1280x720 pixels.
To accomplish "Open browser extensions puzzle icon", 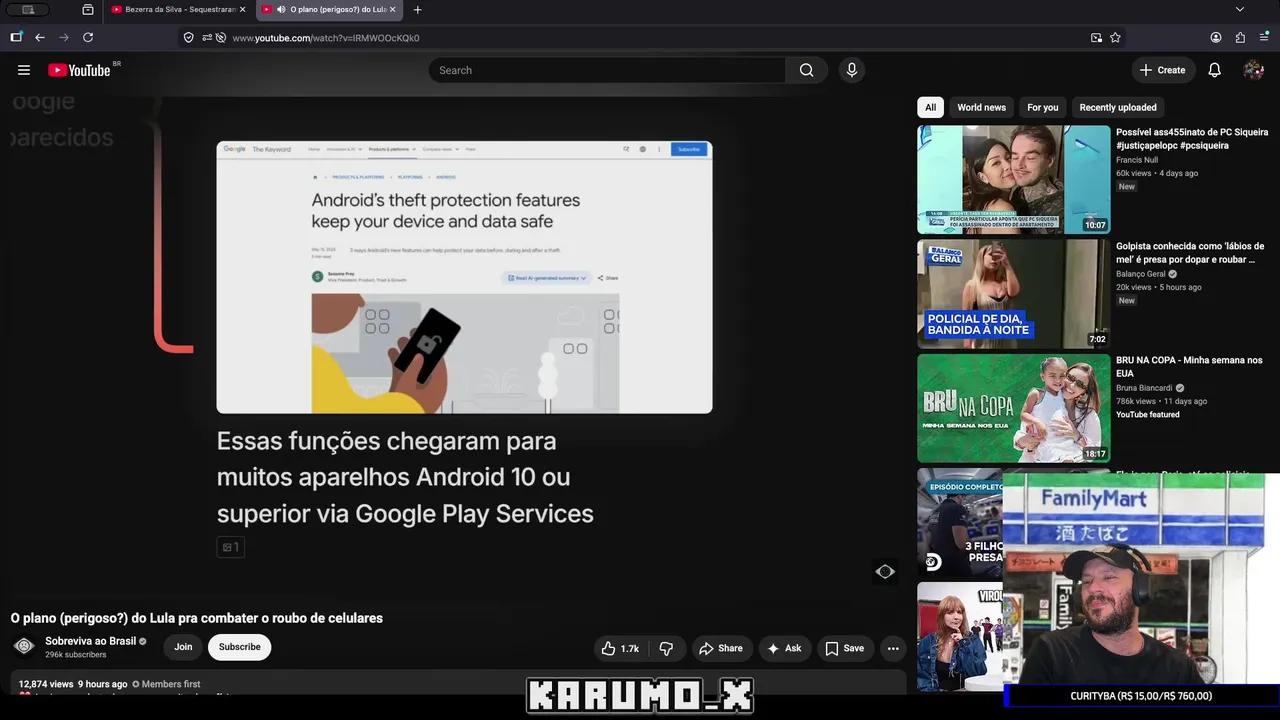I will [x=1240, y=37].
